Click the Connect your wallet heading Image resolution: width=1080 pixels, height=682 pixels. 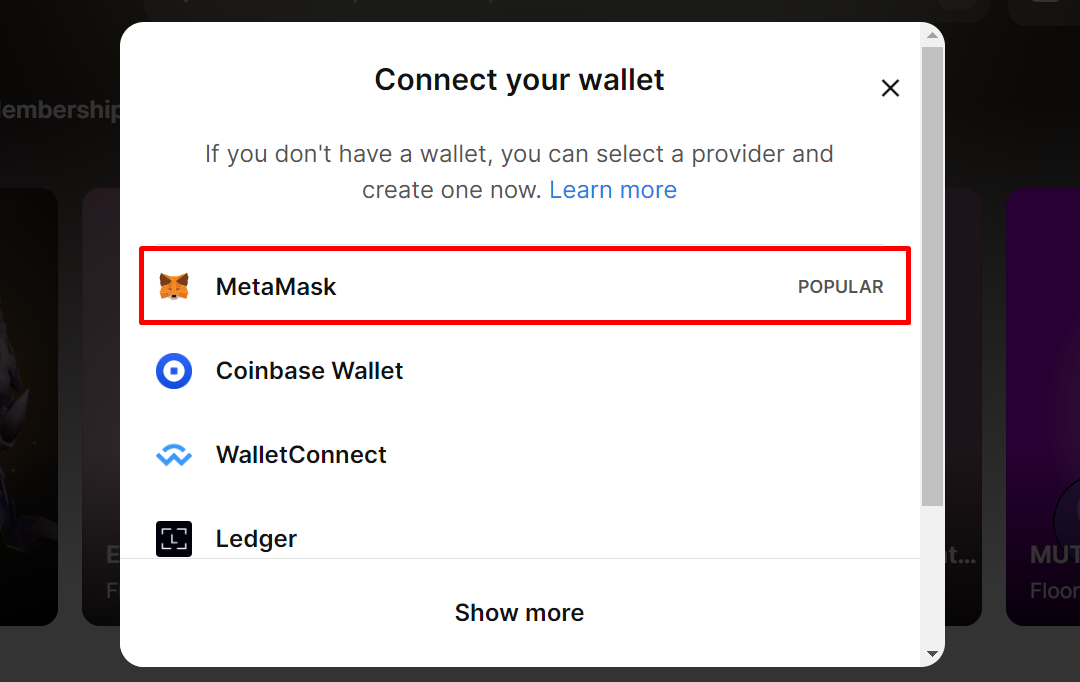pyautogui.click(x=519, y=80)
